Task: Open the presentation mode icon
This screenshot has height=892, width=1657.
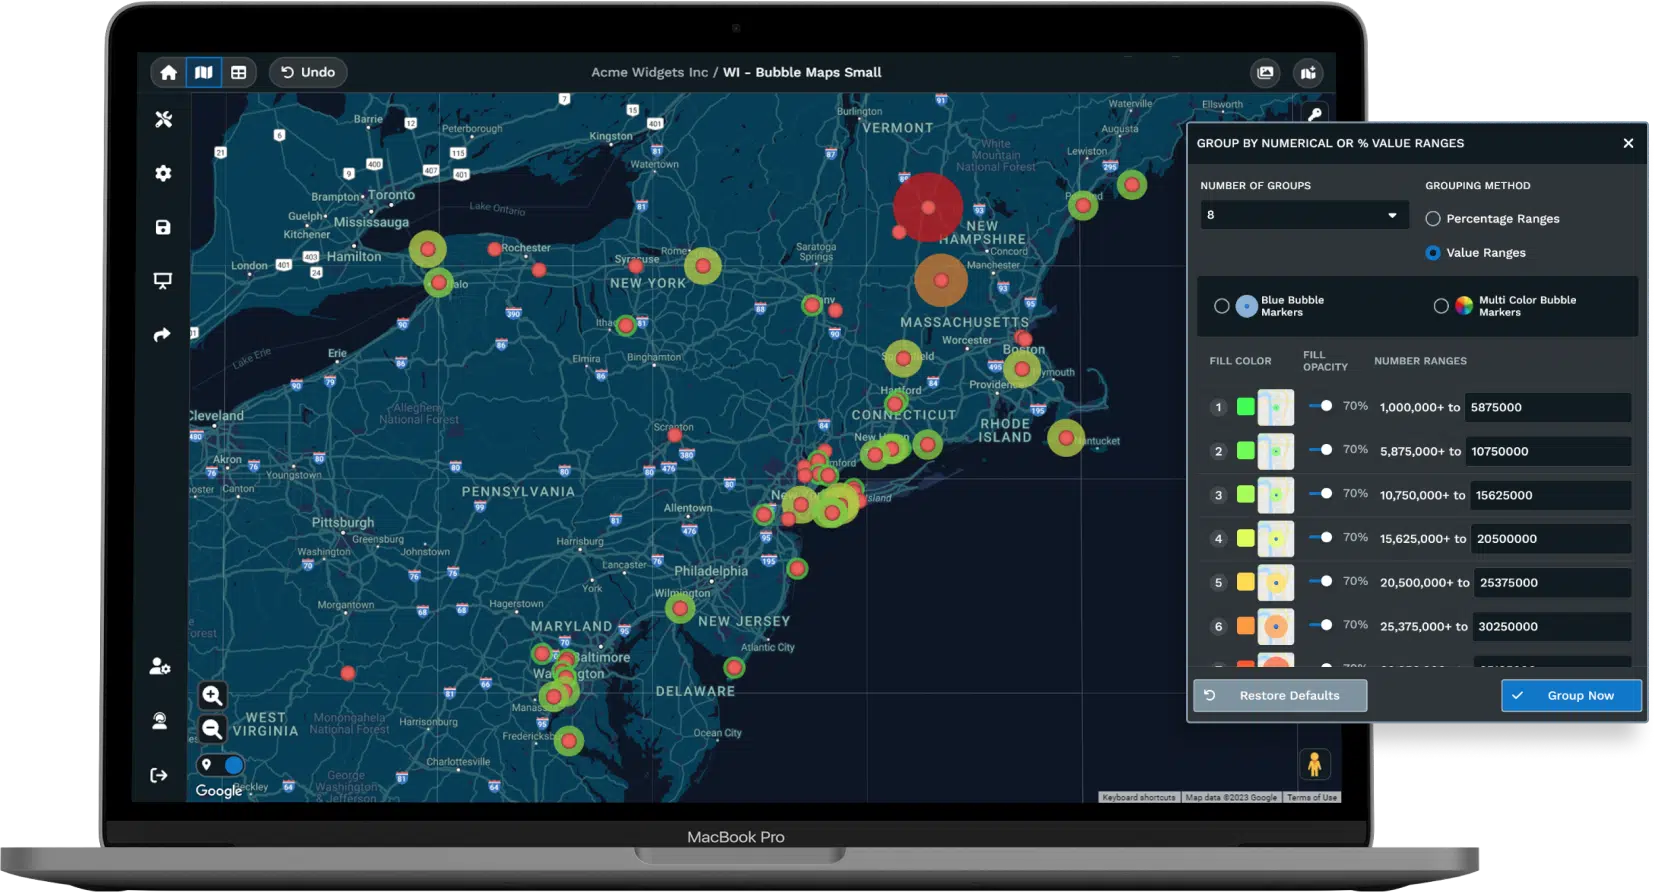Action: click(x=163, y=281)
